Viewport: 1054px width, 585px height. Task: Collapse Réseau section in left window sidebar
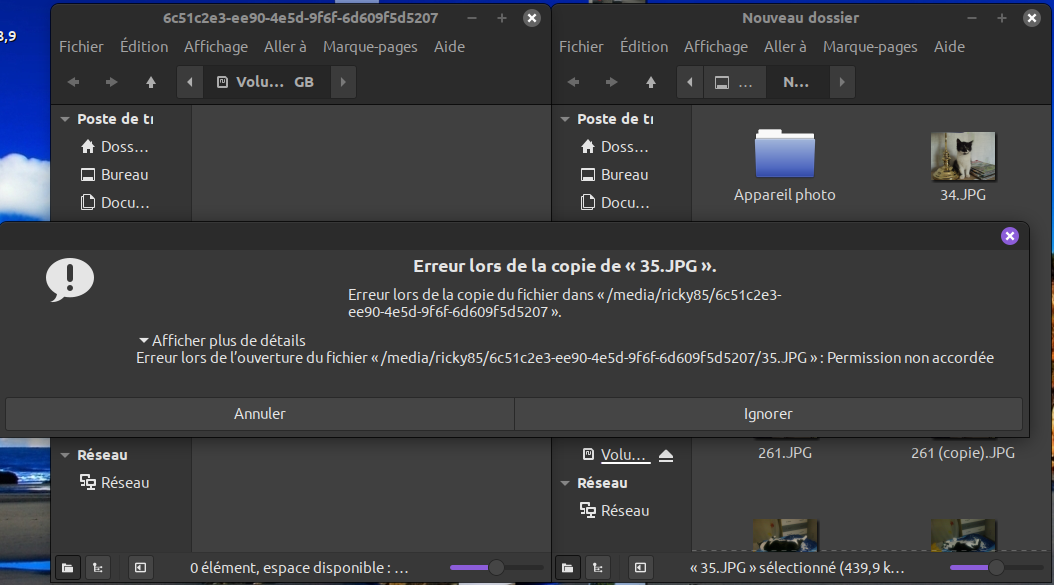coord(65,455)
